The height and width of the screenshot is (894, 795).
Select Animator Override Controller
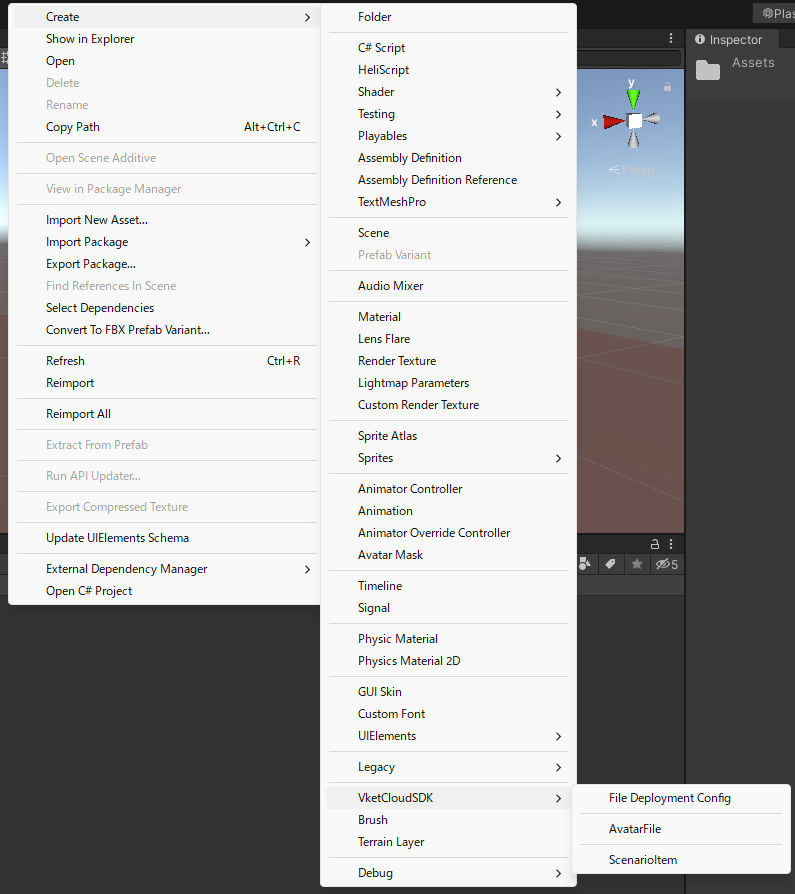click(448, 533)
